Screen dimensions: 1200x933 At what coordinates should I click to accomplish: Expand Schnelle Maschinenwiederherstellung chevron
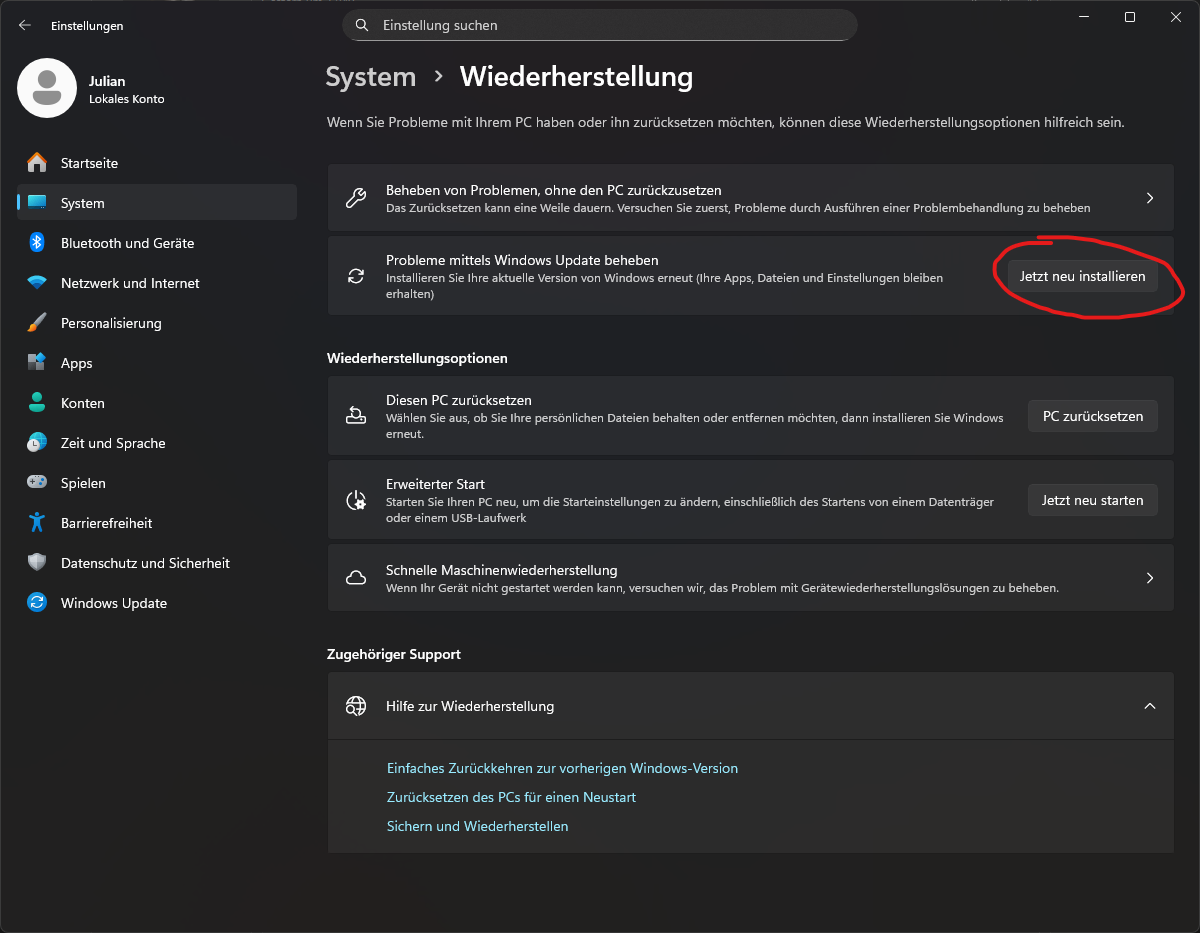pyautogui.click(x=1150, y=578)
